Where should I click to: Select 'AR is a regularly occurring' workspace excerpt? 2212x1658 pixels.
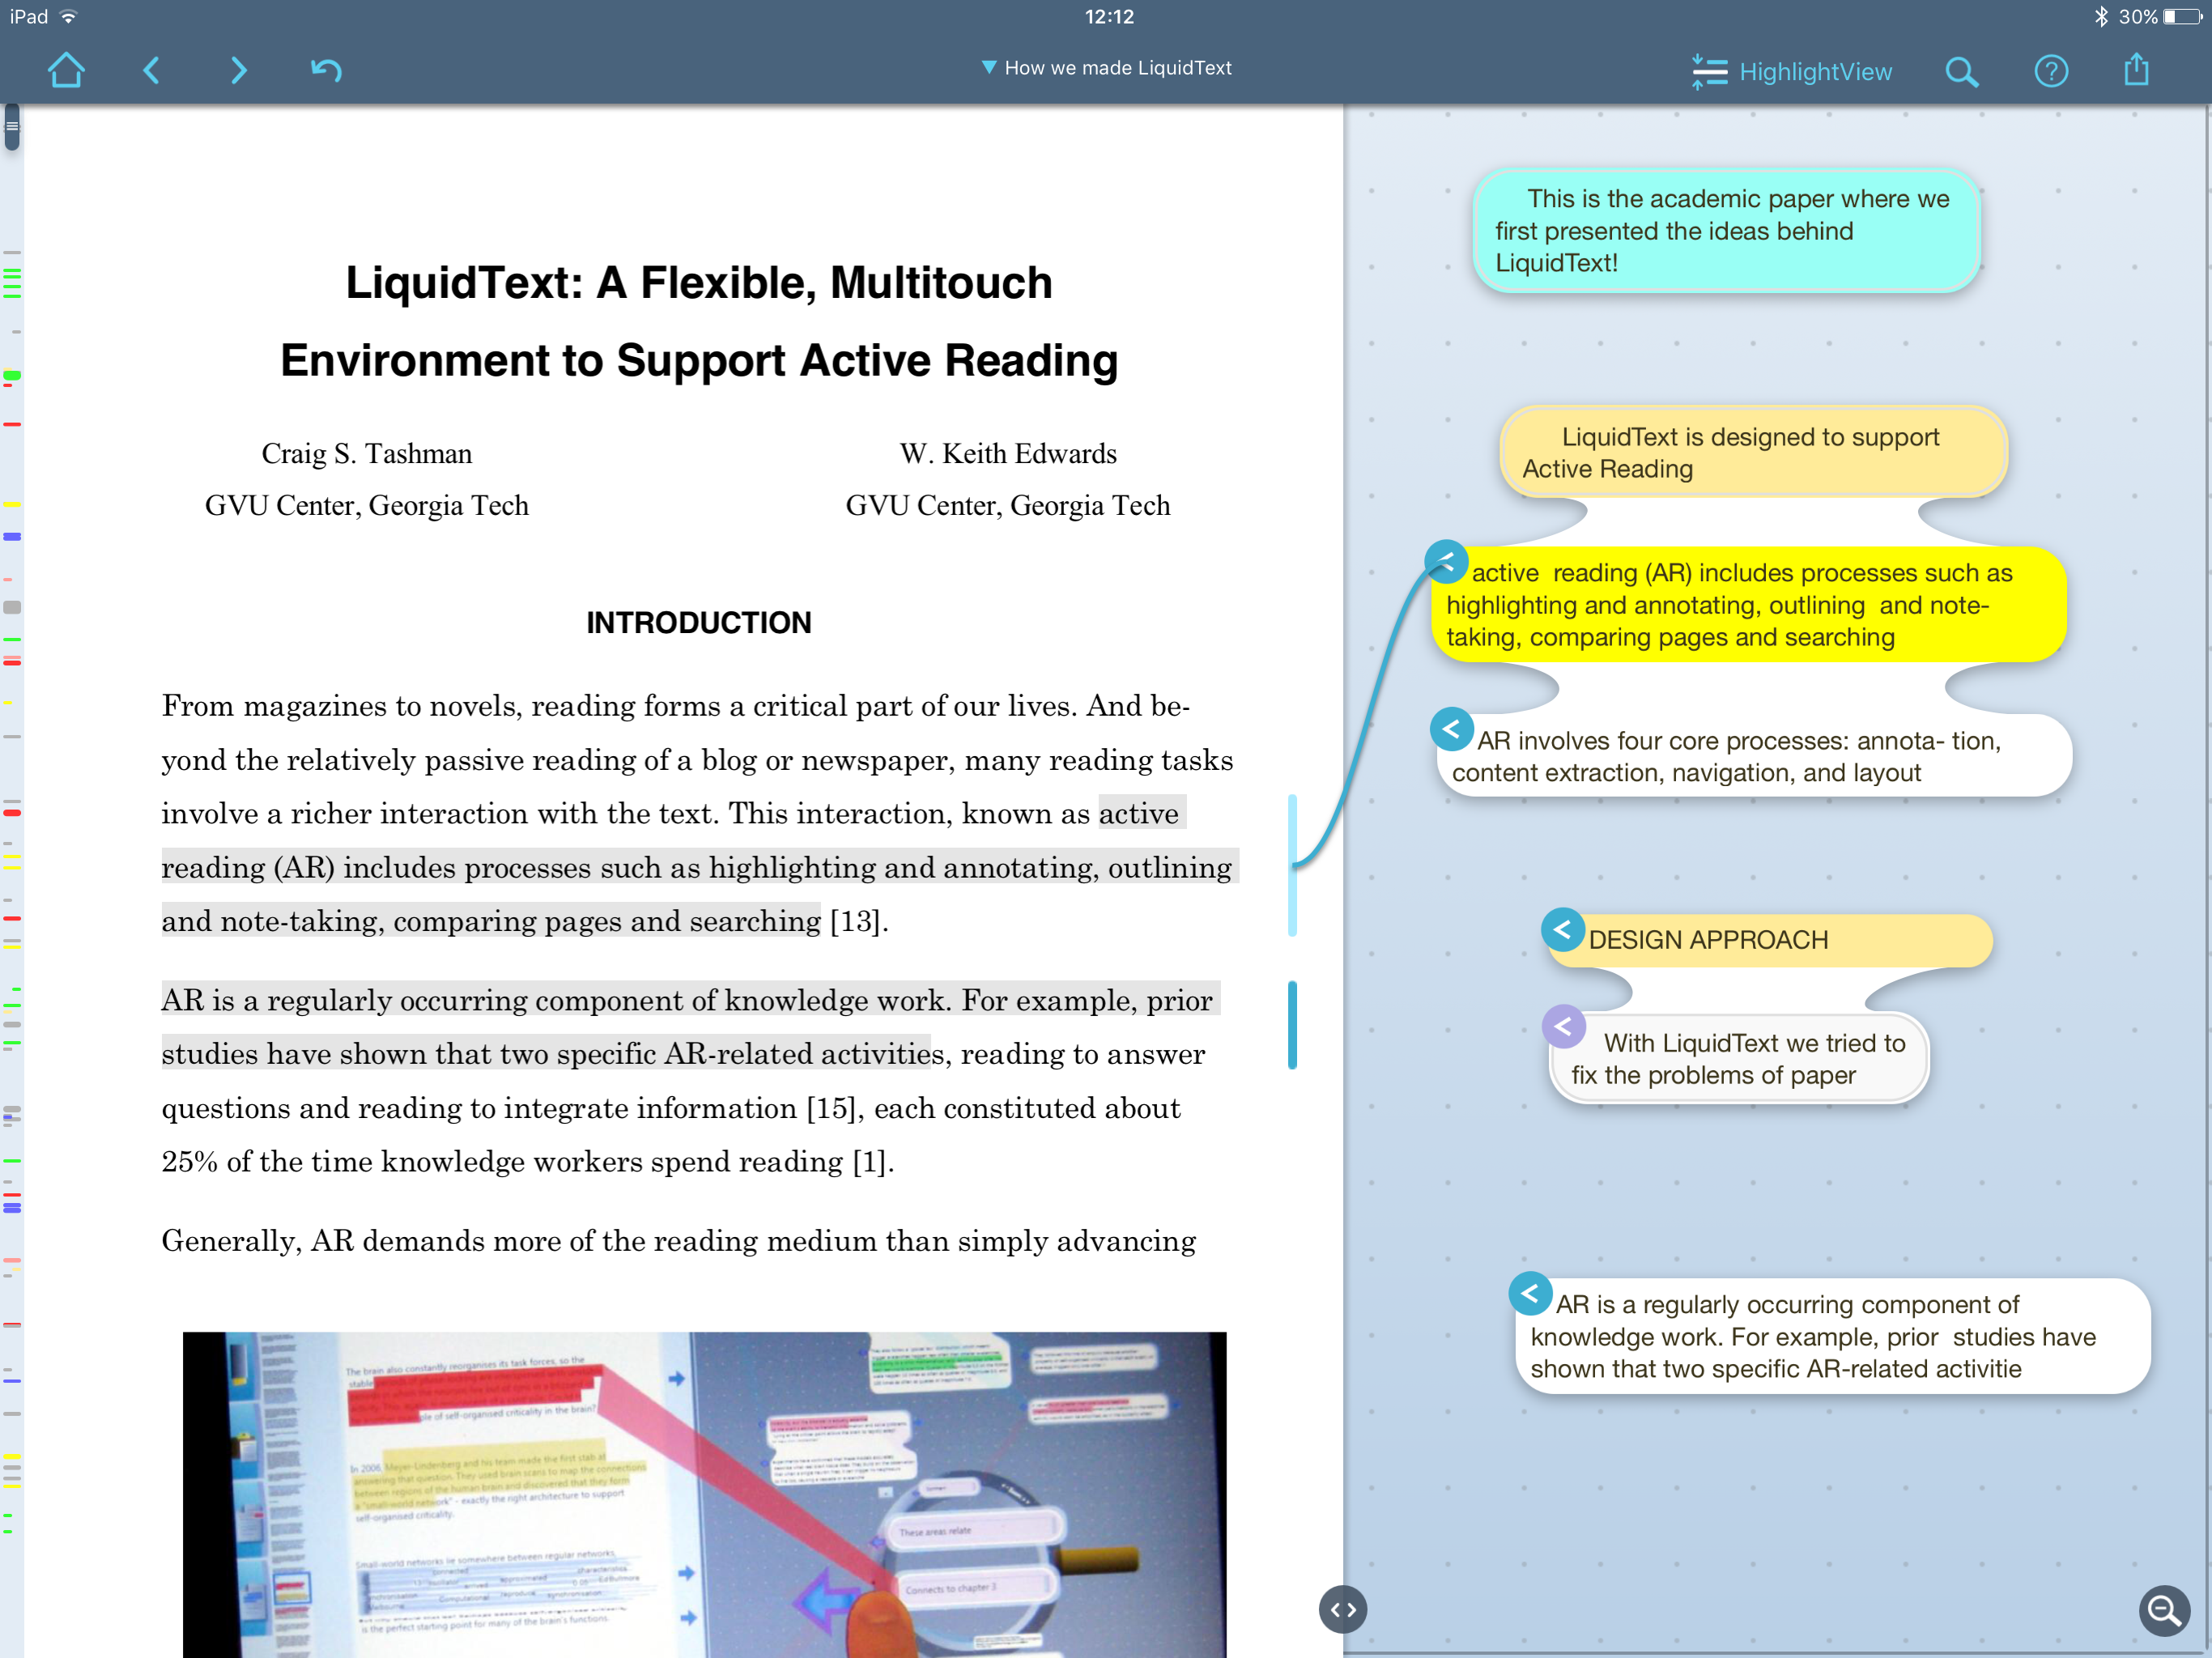pos(1832,1337)
